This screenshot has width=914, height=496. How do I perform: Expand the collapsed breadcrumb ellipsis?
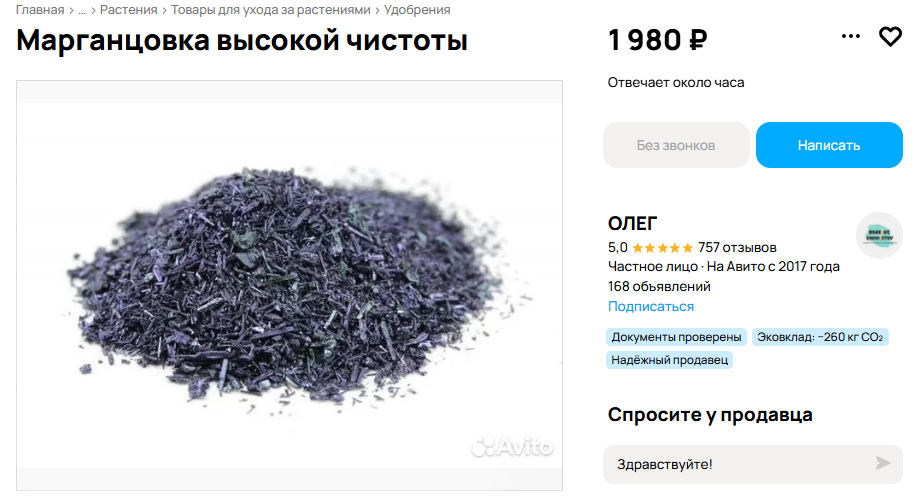pos(82,10)
